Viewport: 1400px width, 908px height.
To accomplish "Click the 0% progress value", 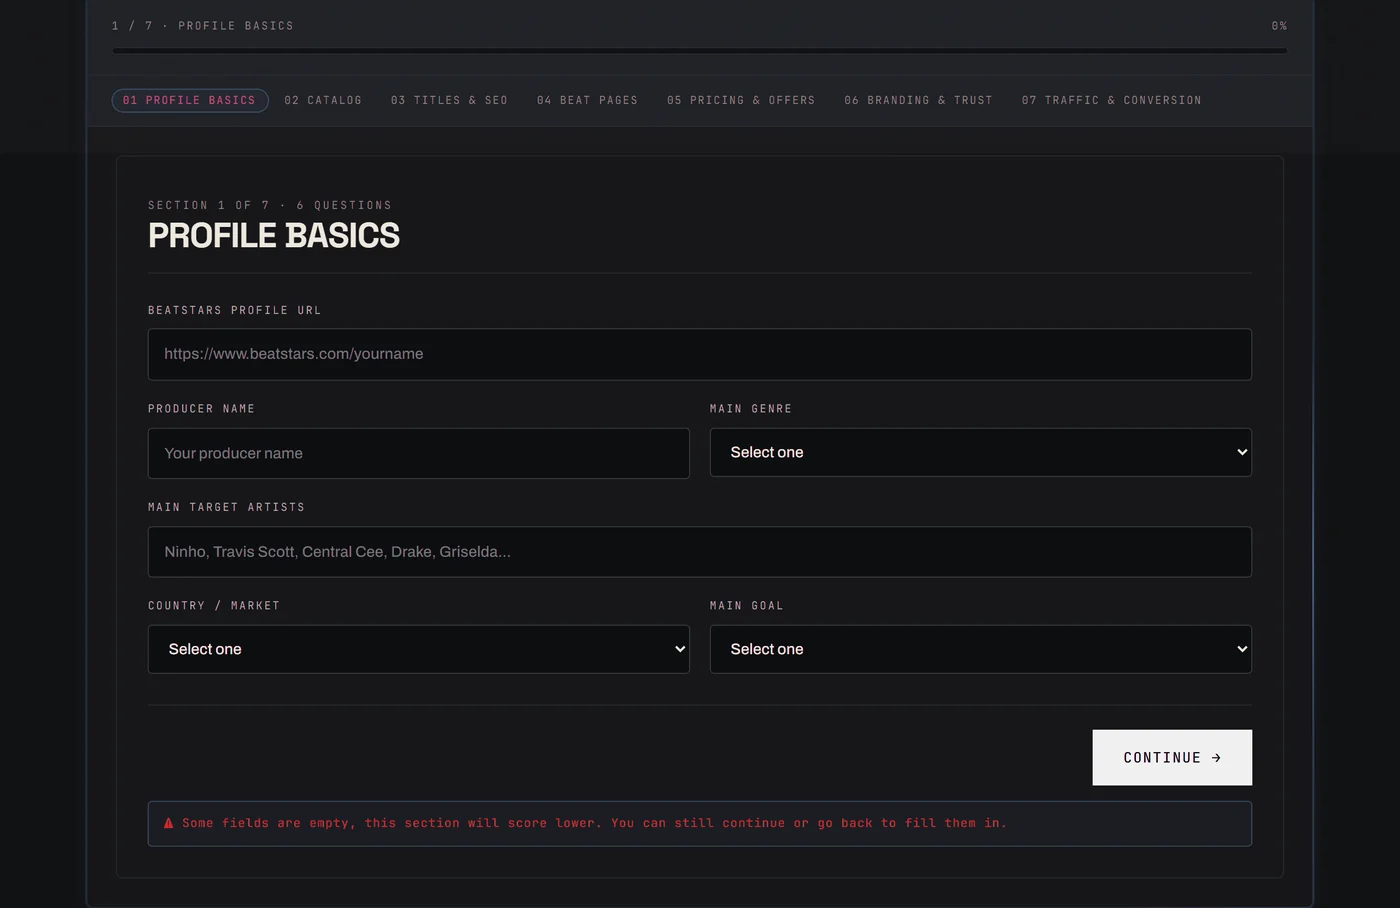I will 1279,26.
